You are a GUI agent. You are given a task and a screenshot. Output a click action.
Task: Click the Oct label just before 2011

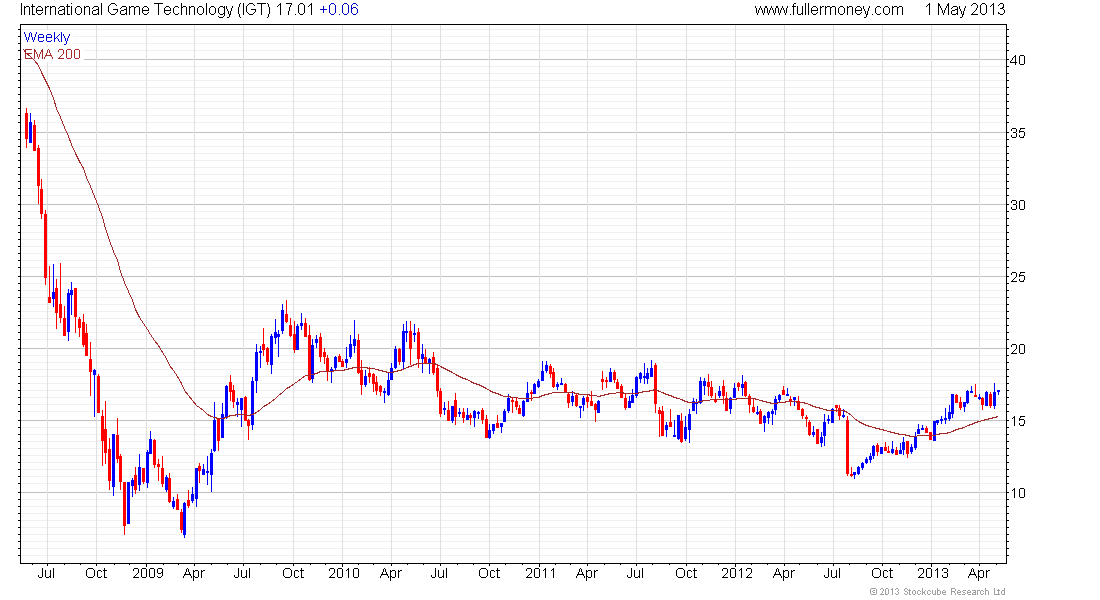point(489,573)
